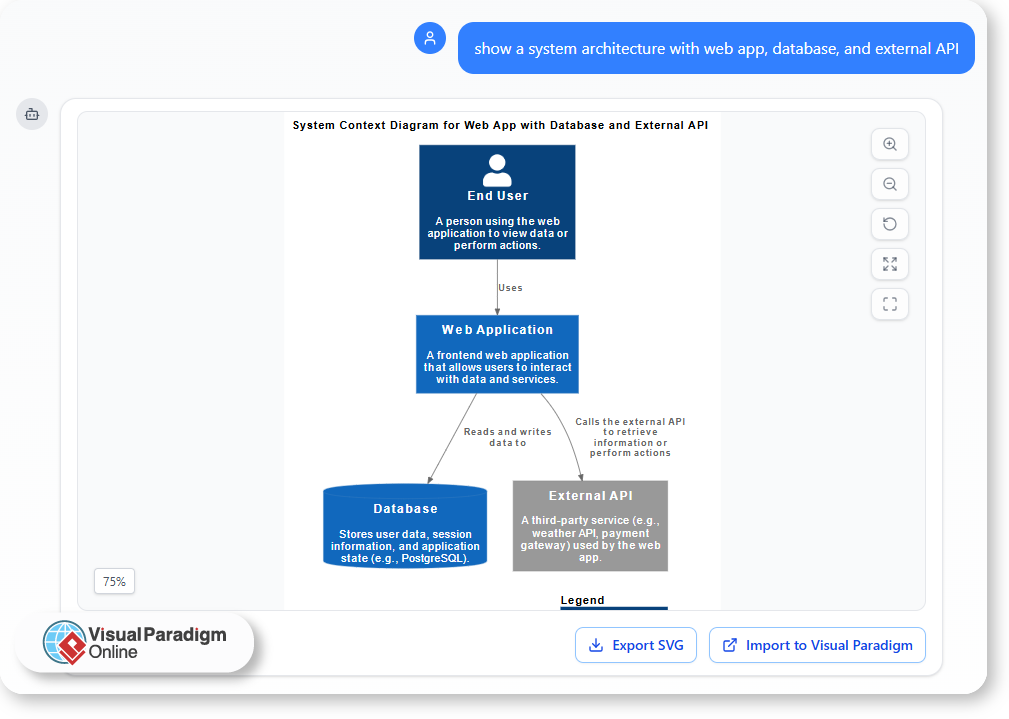The width and height of the screenshot is (1009, 719).
Task: Click the 75% zoom level indicator
Action: [x=113, y=581]
